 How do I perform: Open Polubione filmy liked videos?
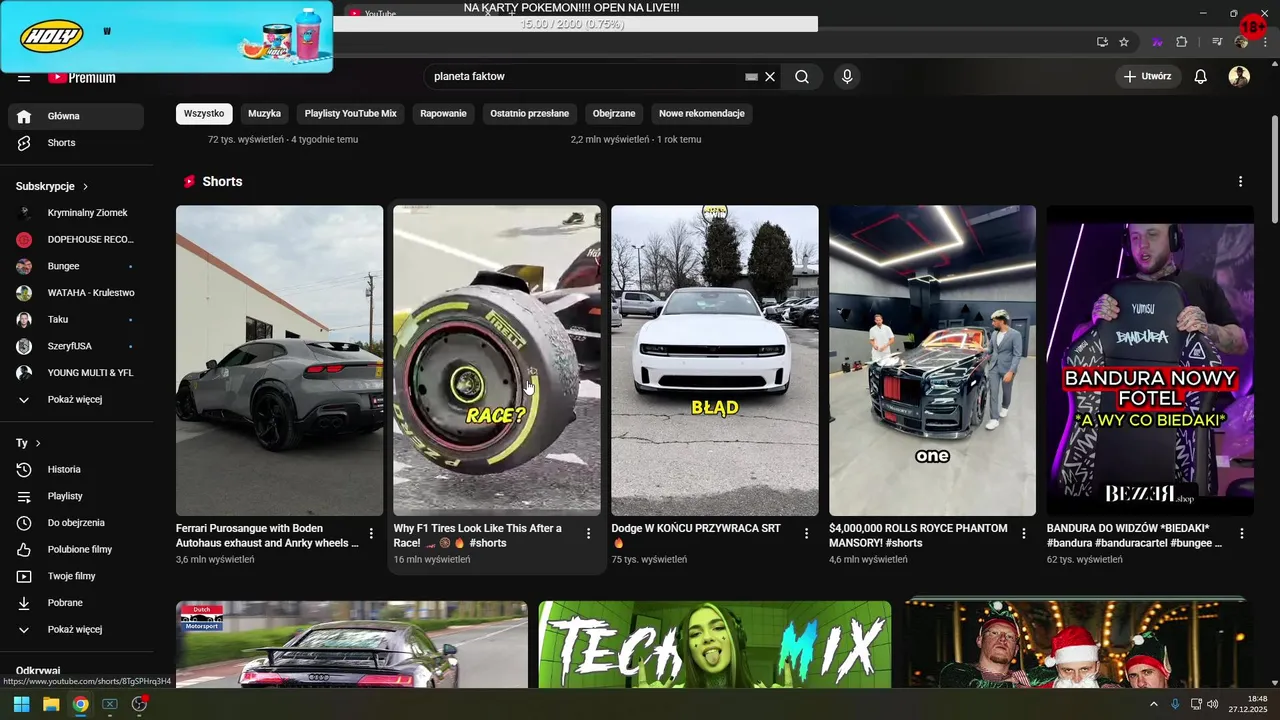(76, 550)
